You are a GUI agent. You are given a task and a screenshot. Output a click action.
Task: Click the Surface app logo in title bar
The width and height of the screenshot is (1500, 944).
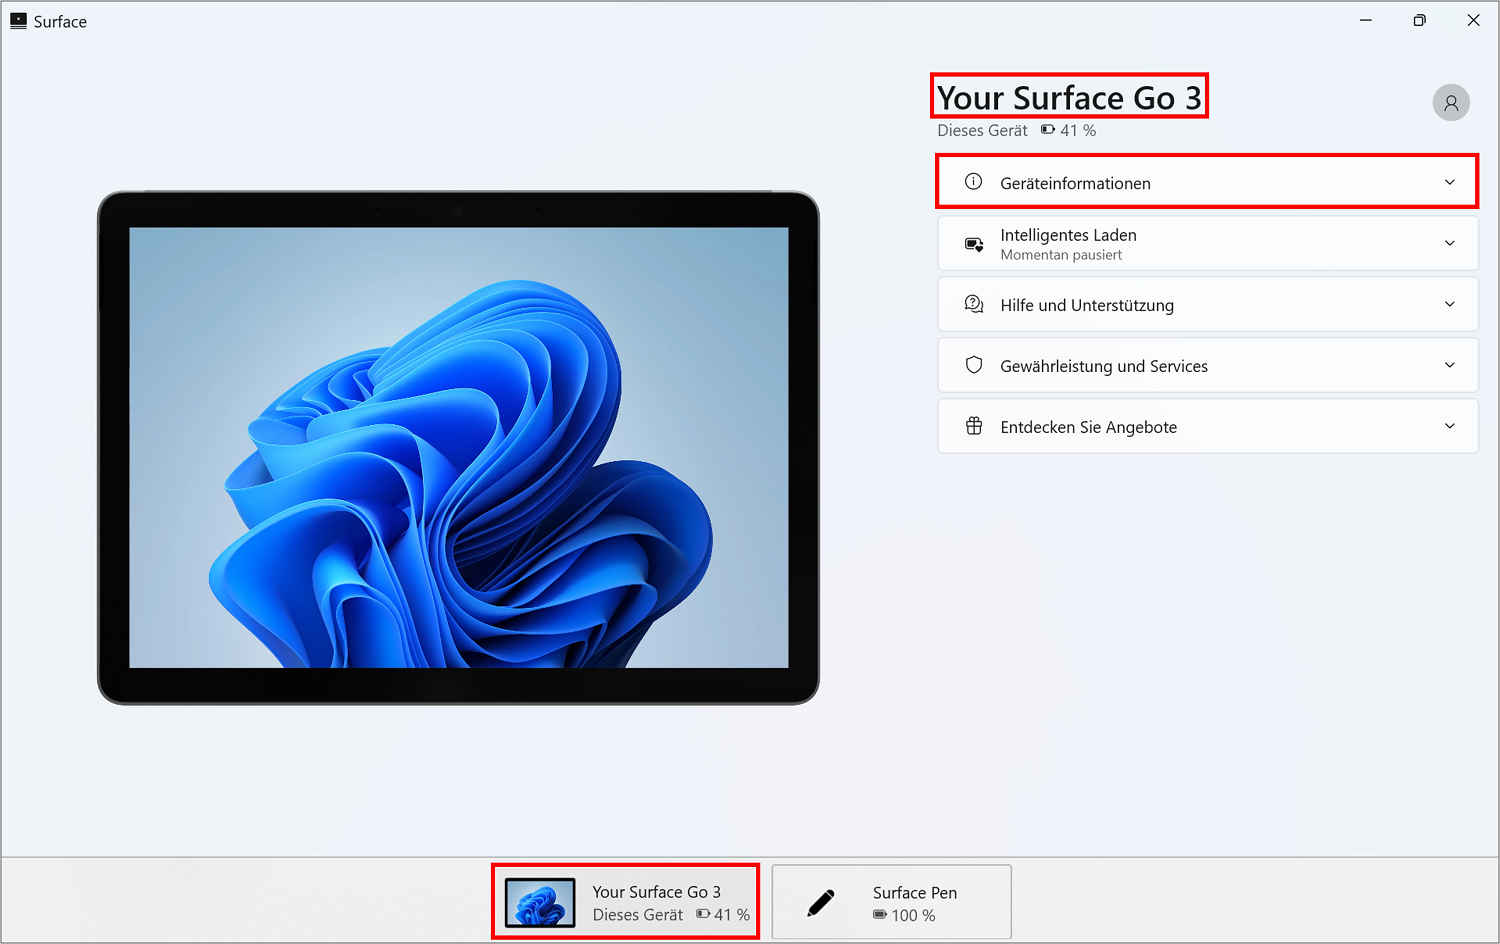pyautogui.click(x=18, y=21)
